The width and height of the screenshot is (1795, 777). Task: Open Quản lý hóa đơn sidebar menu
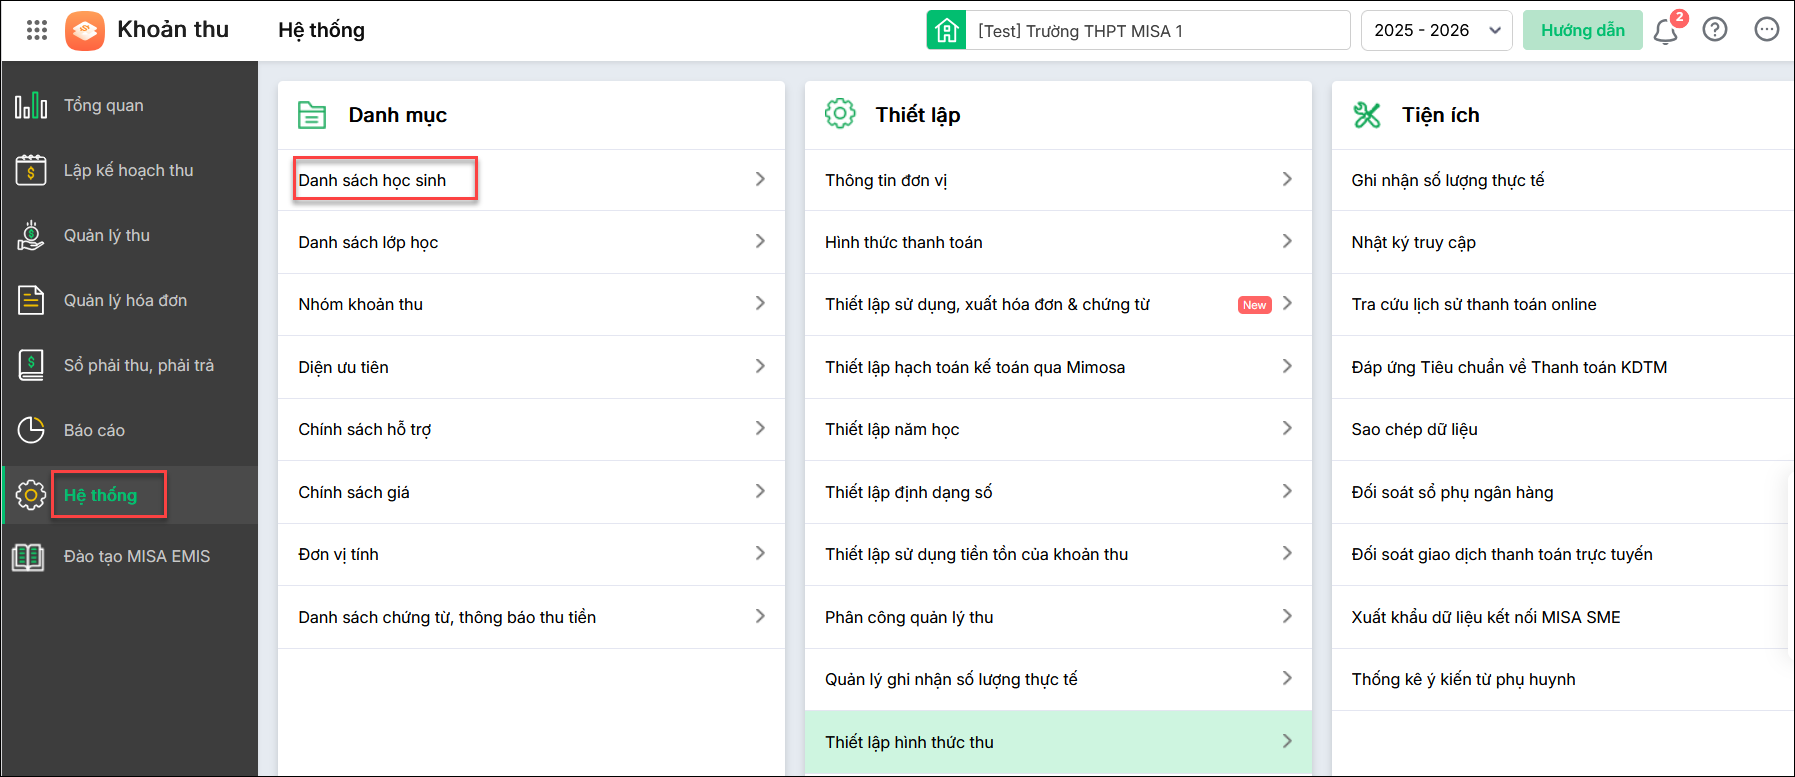125,300
